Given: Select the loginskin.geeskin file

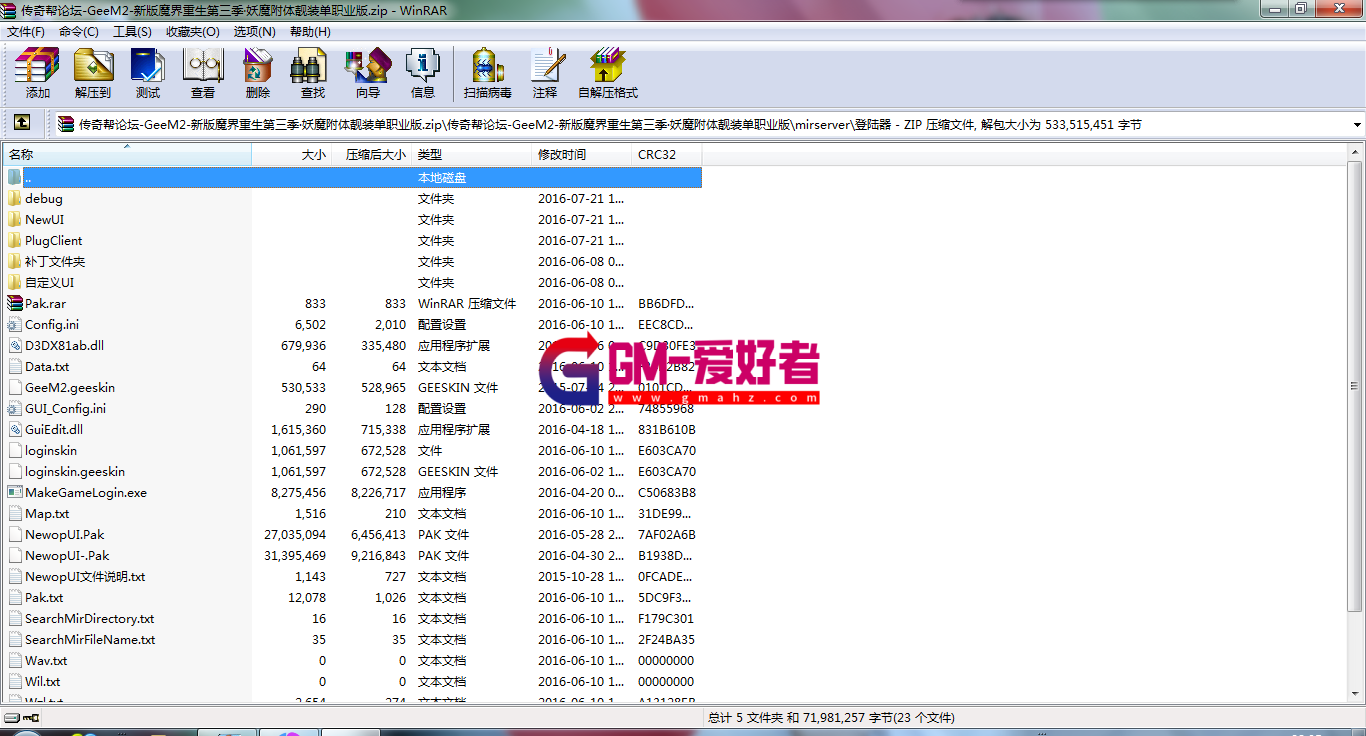Looking at the screenshot, I should [x=74, y=471].
